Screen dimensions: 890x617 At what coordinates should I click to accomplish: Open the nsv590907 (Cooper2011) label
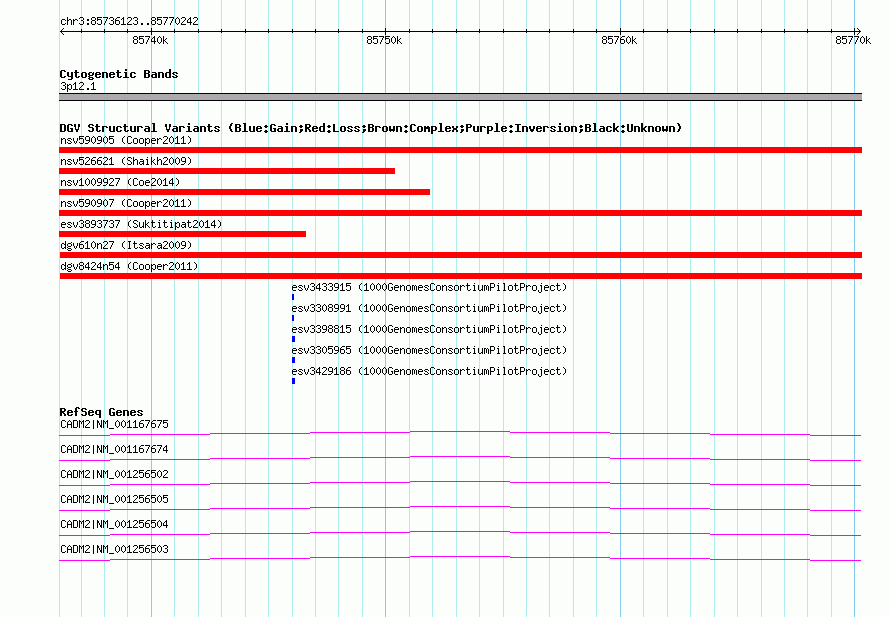coord(126,203)
